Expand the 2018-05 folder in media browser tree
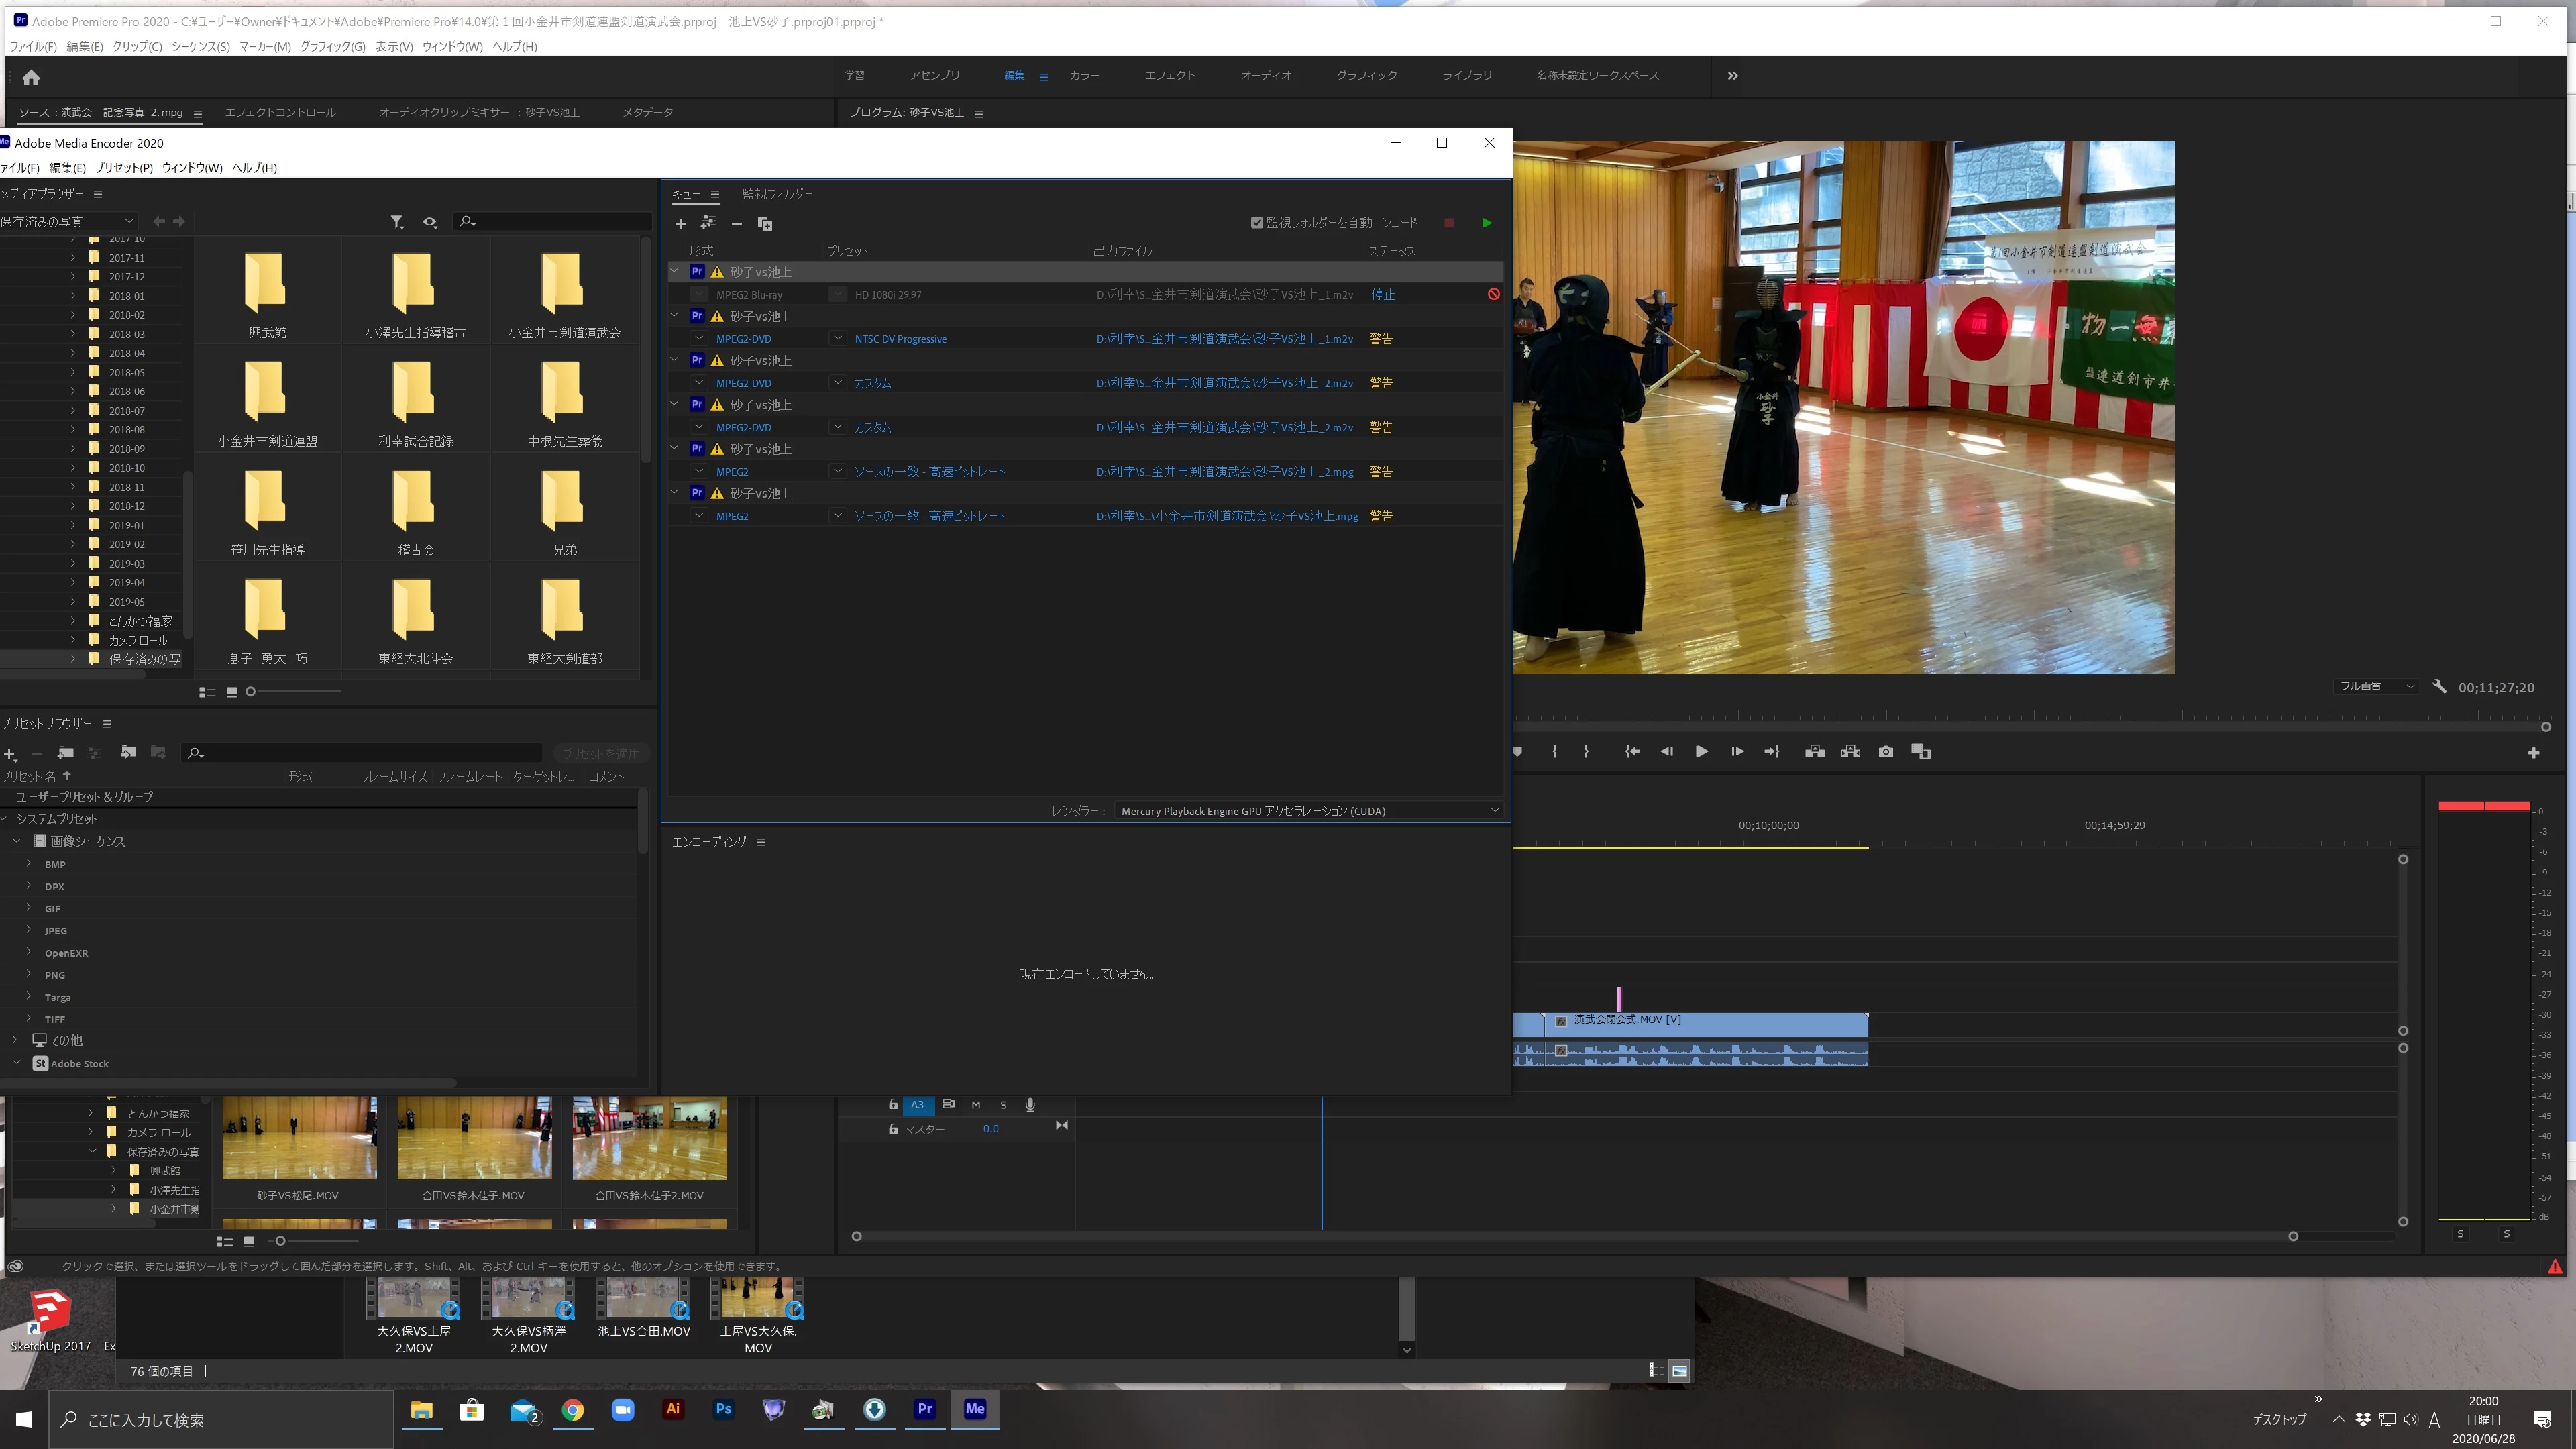The image size is (2576, 1449). 73,372
